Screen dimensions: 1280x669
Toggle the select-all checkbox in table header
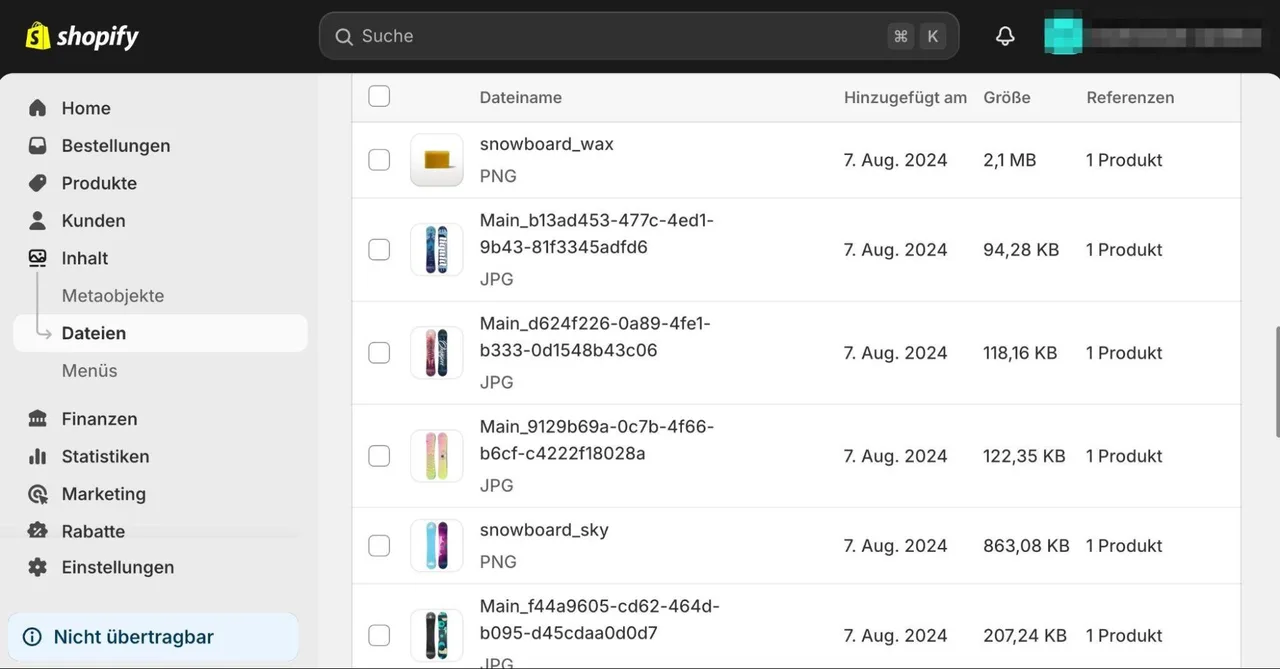pos(379,96)
